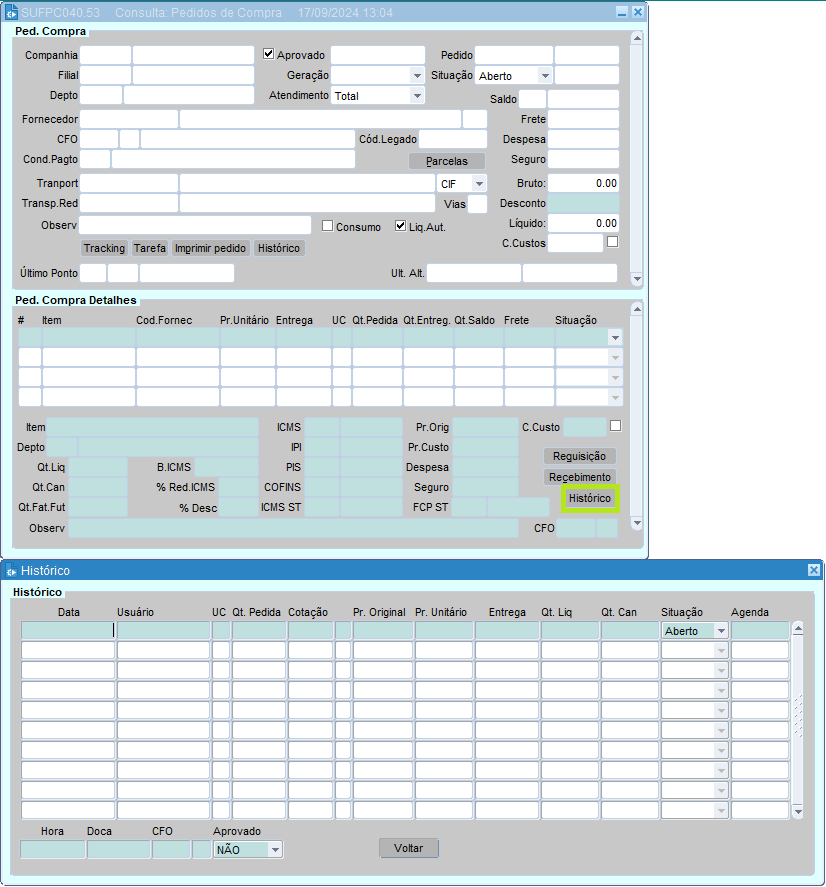This screenshot has width=826, height=887.
Task: Open the Atendimento dropdown set to Total
Action: click(417, 96)
